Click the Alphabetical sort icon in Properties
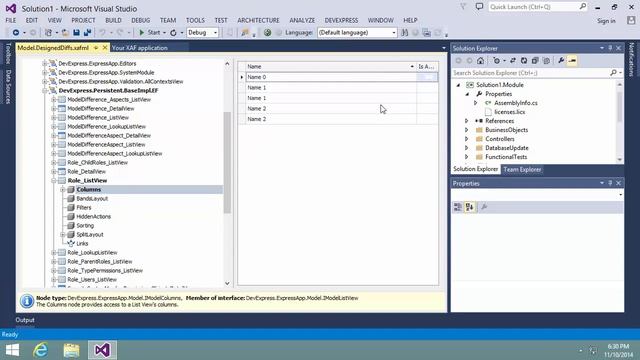640x360 pixels. coord(469,207)
